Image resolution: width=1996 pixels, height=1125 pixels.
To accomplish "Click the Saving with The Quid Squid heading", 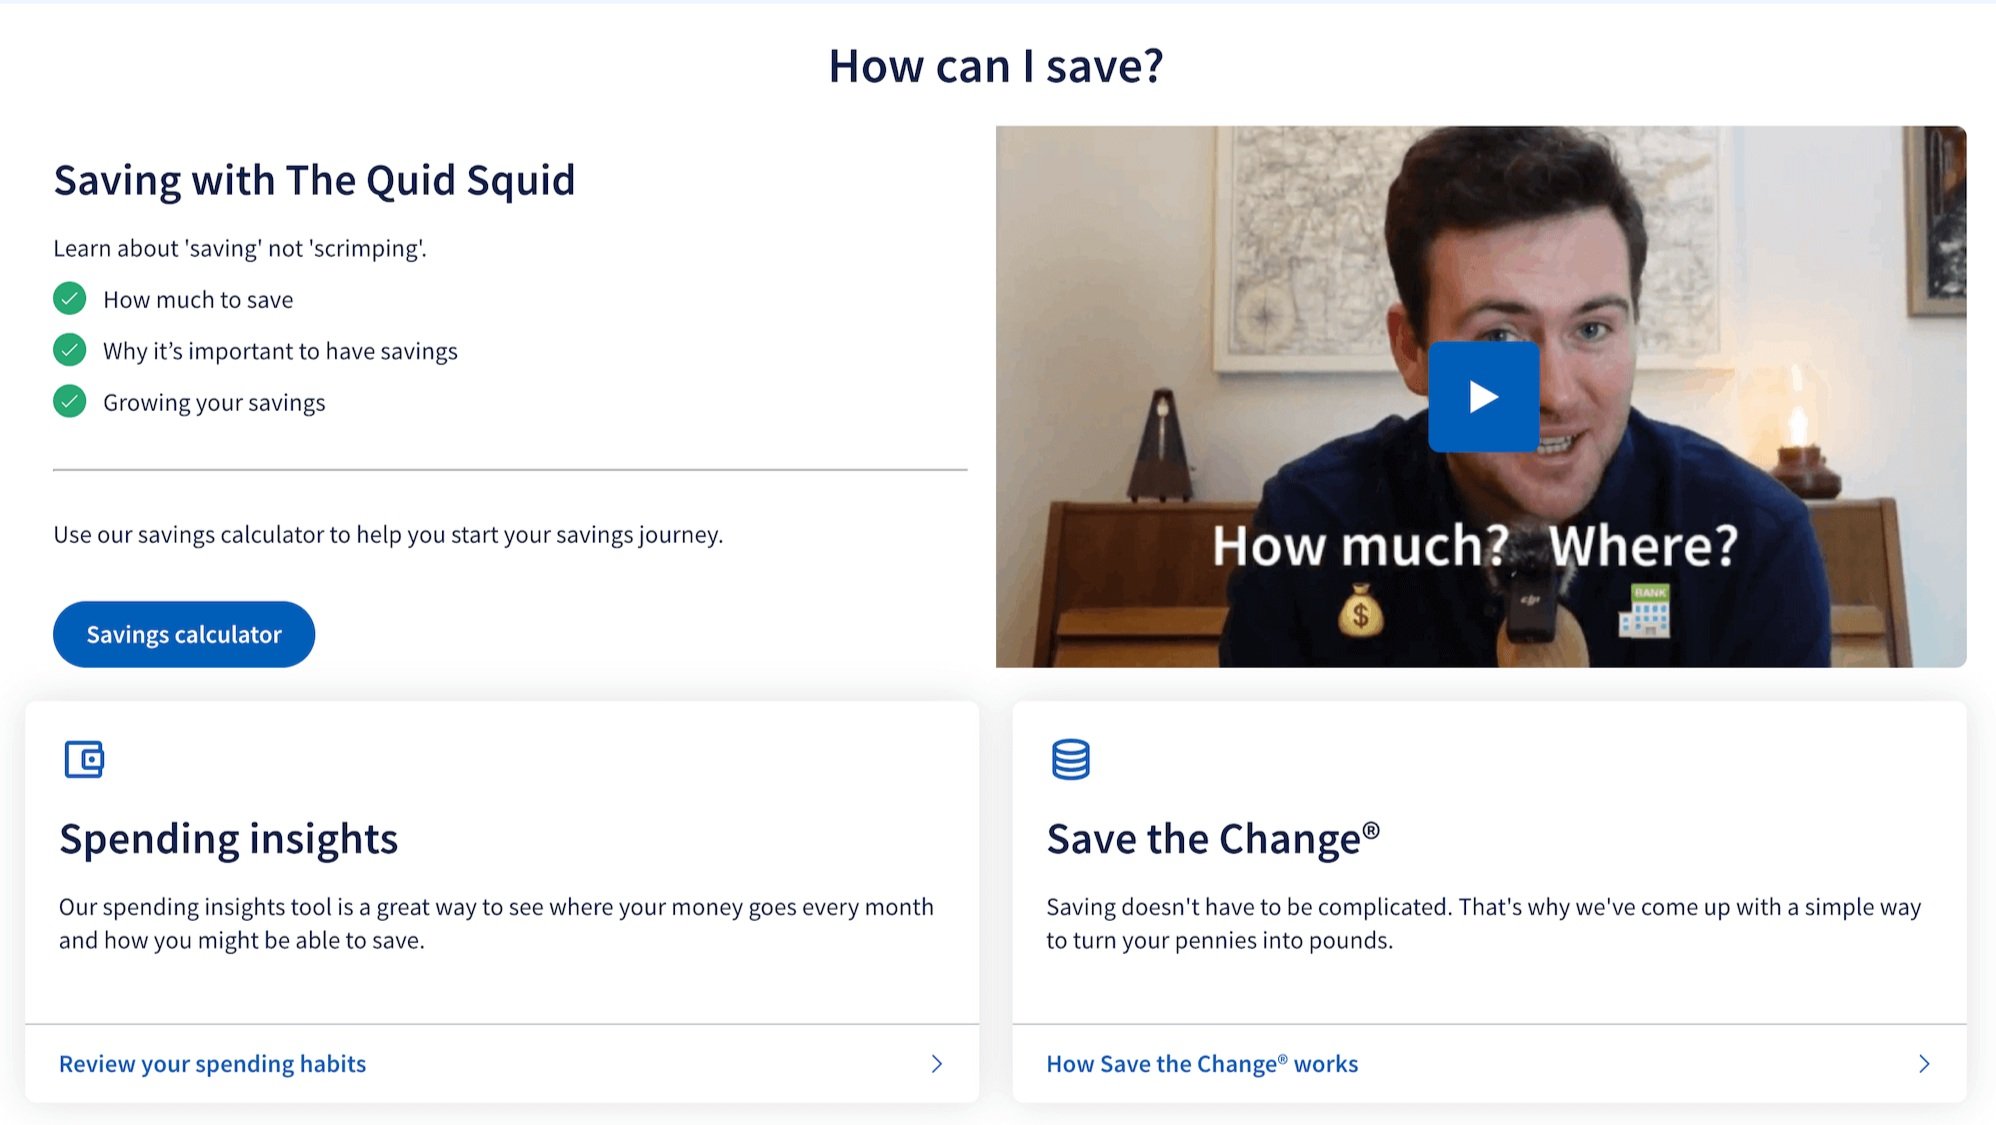I will pyautogui.click(x=314, y=181).
